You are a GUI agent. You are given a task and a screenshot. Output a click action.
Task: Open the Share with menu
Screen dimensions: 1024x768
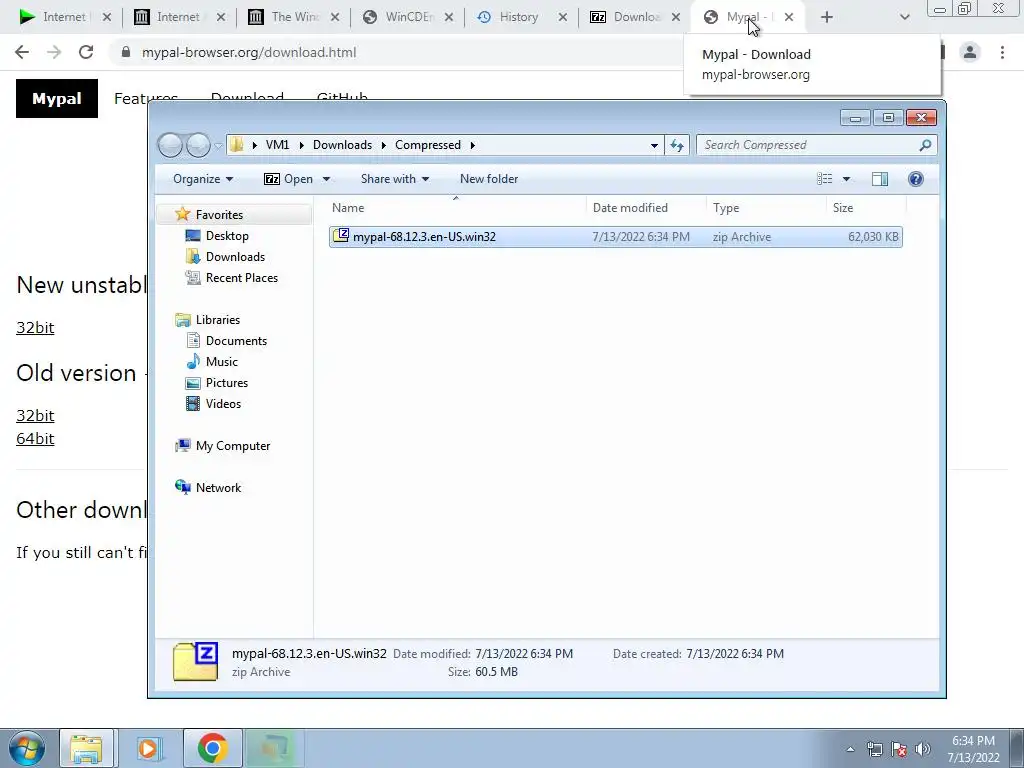point(394,179)
